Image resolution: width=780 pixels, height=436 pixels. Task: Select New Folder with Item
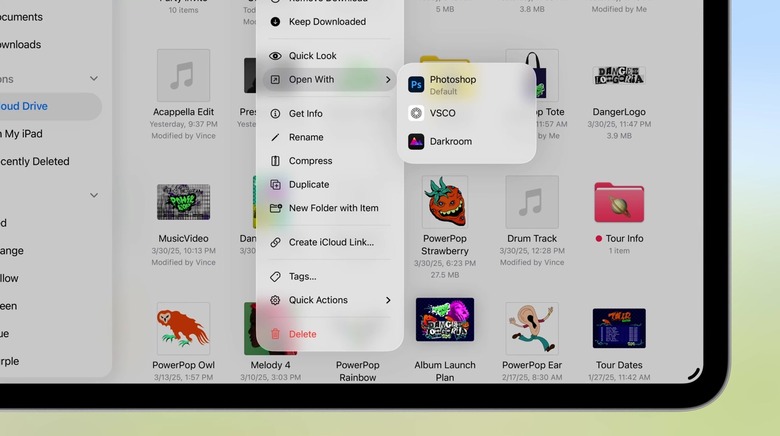click(330, 208)
